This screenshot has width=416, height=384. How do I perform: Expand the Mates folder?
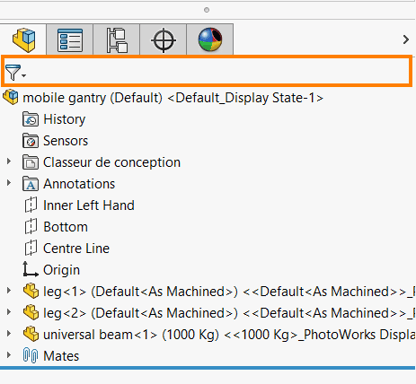tap(9, 355)
